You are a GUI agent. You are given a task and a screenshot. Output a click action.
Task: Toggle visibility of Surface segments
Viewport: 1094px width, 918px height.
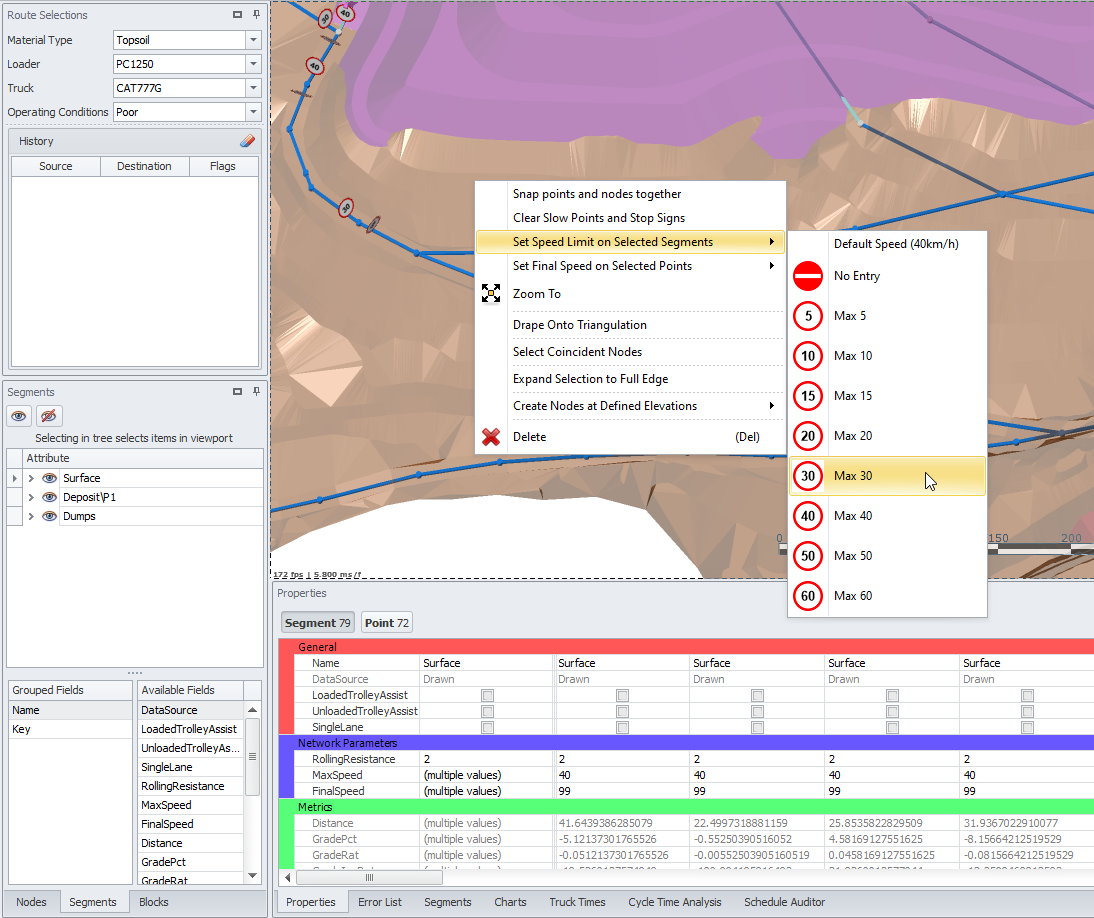(49, 478)
